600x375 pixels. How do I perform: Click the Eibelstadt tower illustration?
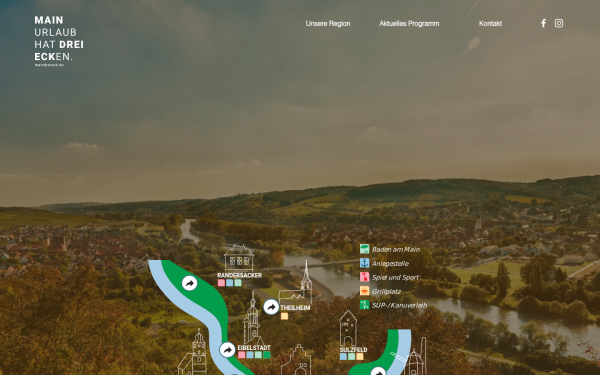pos(253,318)
